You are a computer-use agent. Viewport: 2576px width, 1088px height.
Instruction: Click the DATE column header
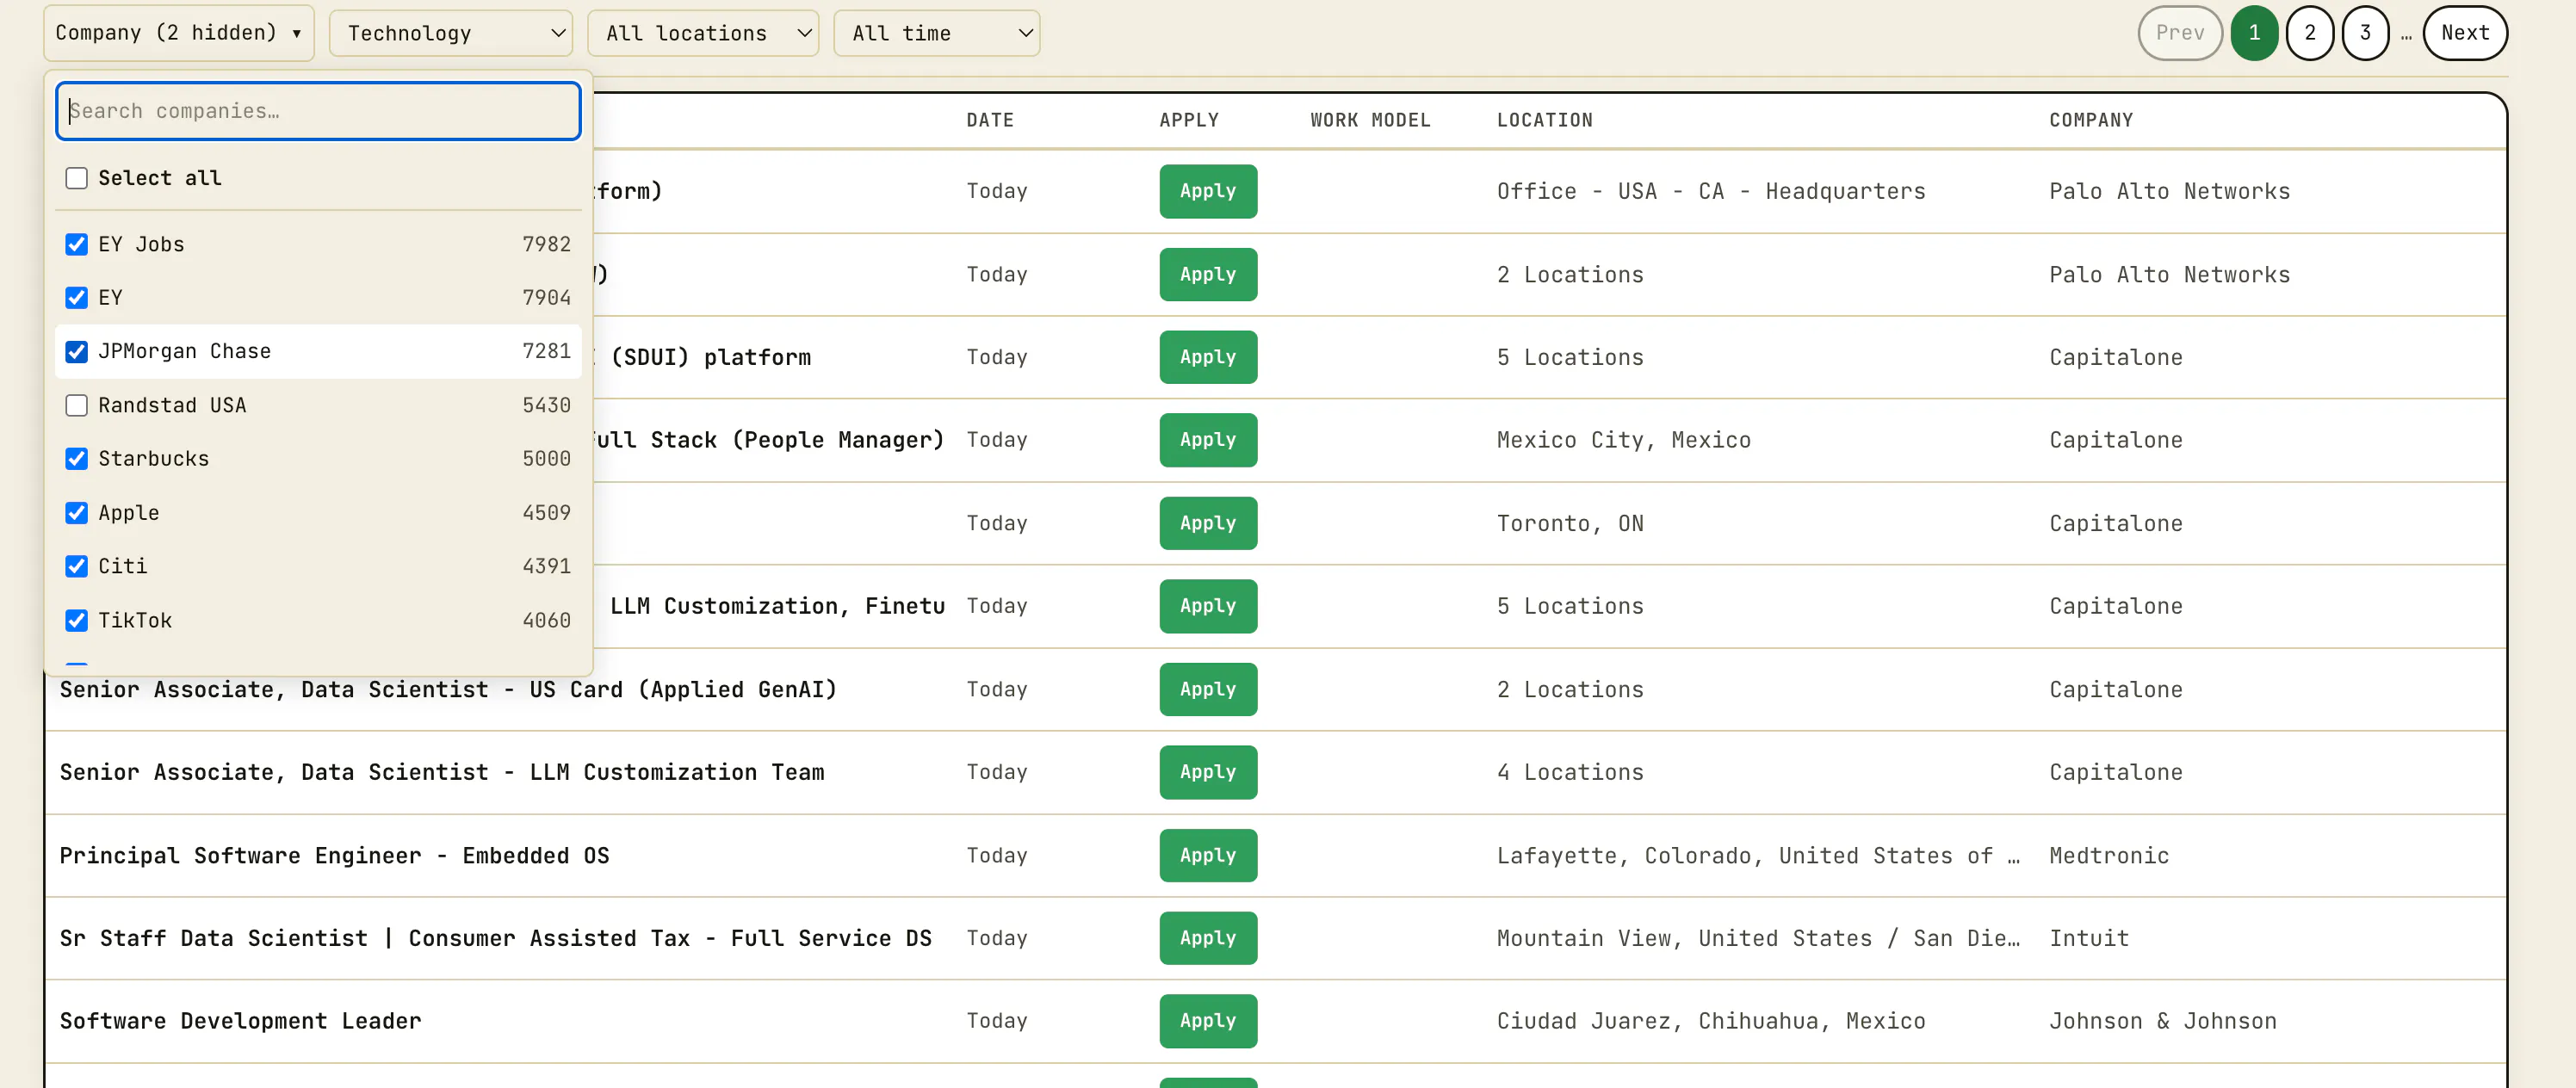tap(990, 120)
